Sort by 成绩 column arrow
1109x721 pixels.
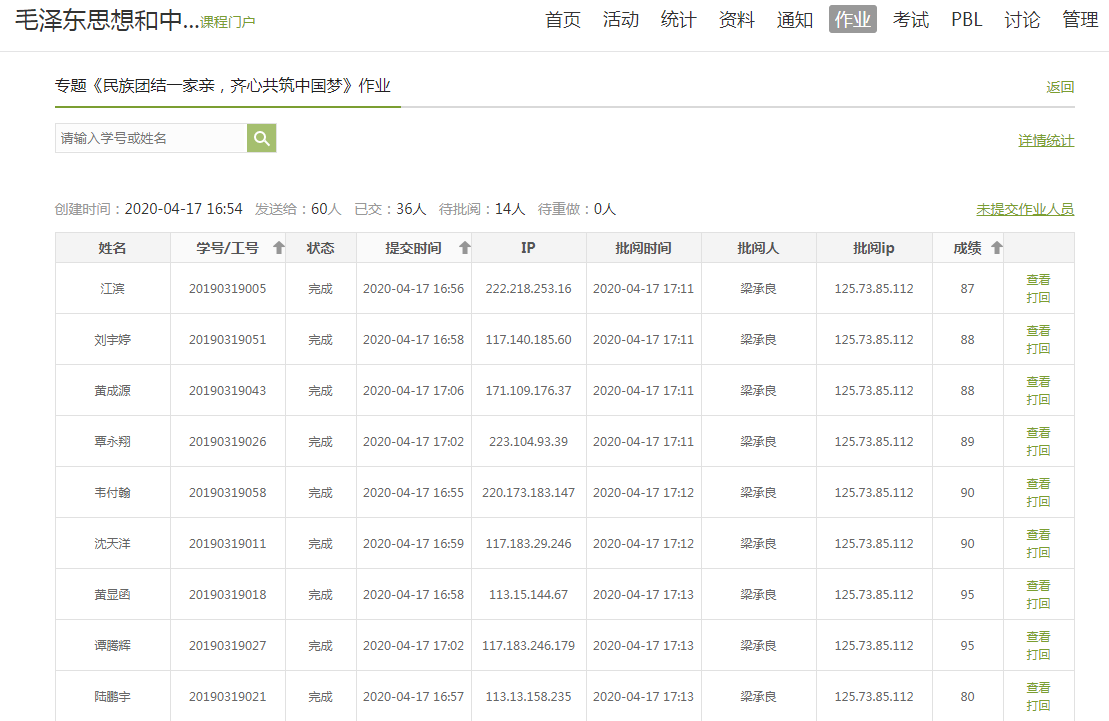pos(996,248)
